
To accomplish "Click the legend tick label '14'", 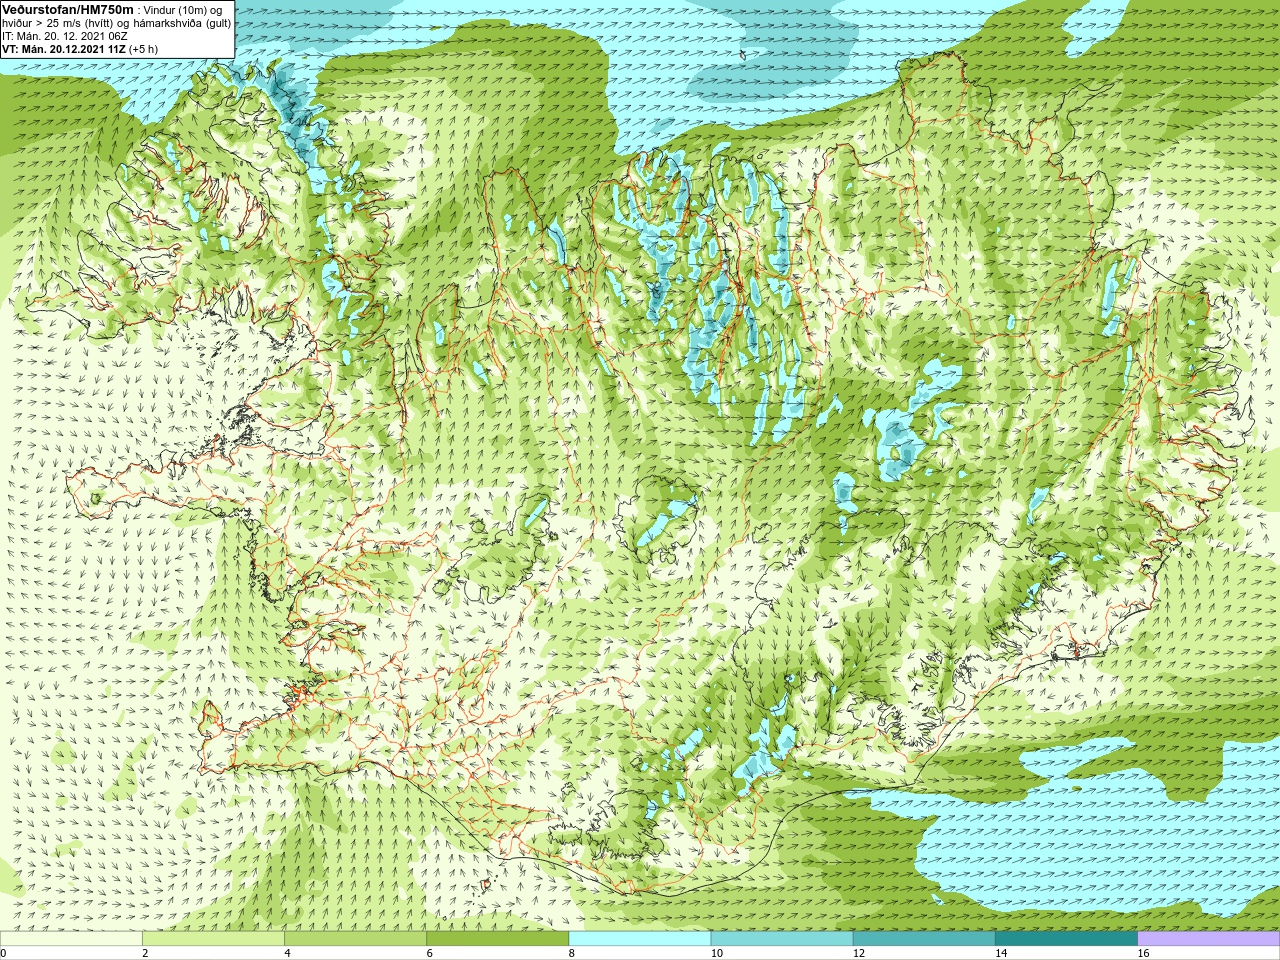I will [x=1000, y=953].
